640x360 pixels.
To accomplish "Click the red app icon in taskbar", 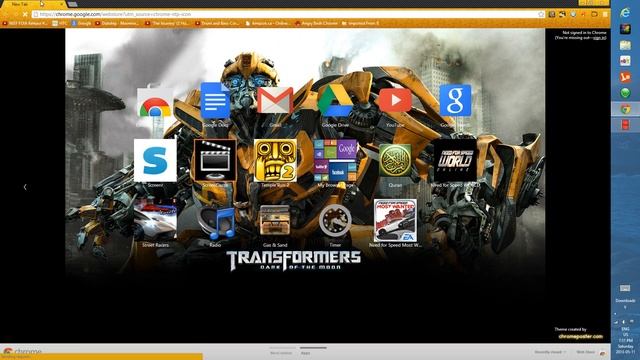I will click(625, 124).
